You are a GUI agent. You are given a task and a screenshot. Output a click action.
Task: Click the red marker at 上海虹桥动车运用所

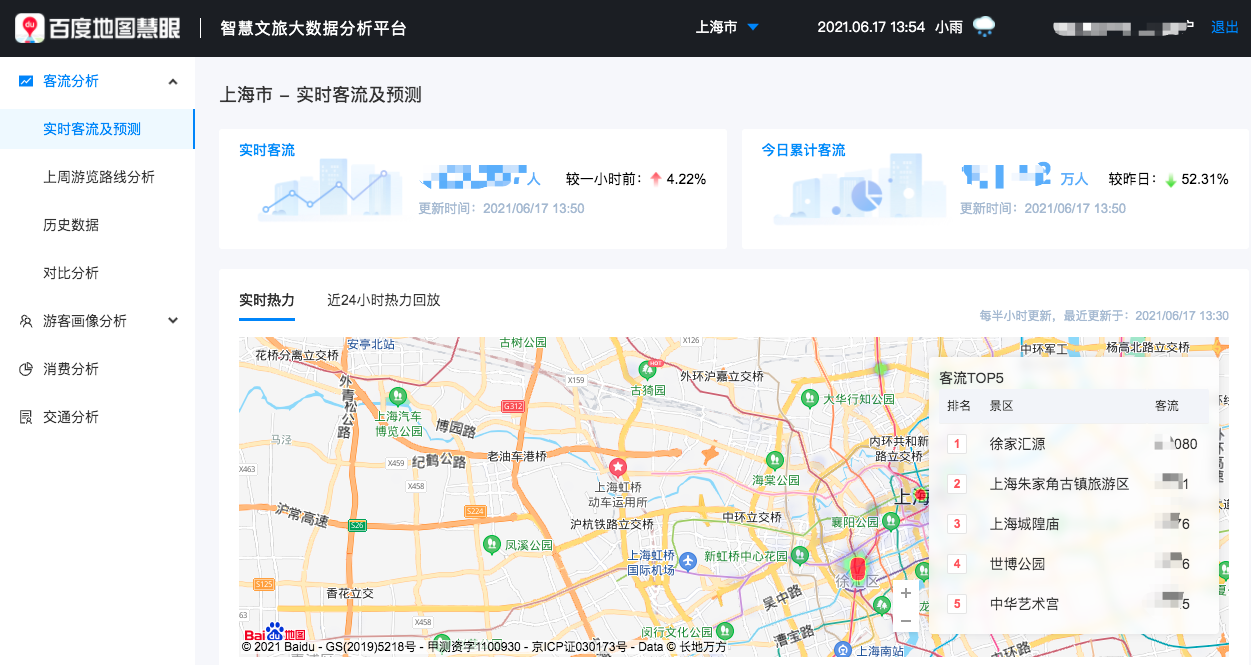618,465
